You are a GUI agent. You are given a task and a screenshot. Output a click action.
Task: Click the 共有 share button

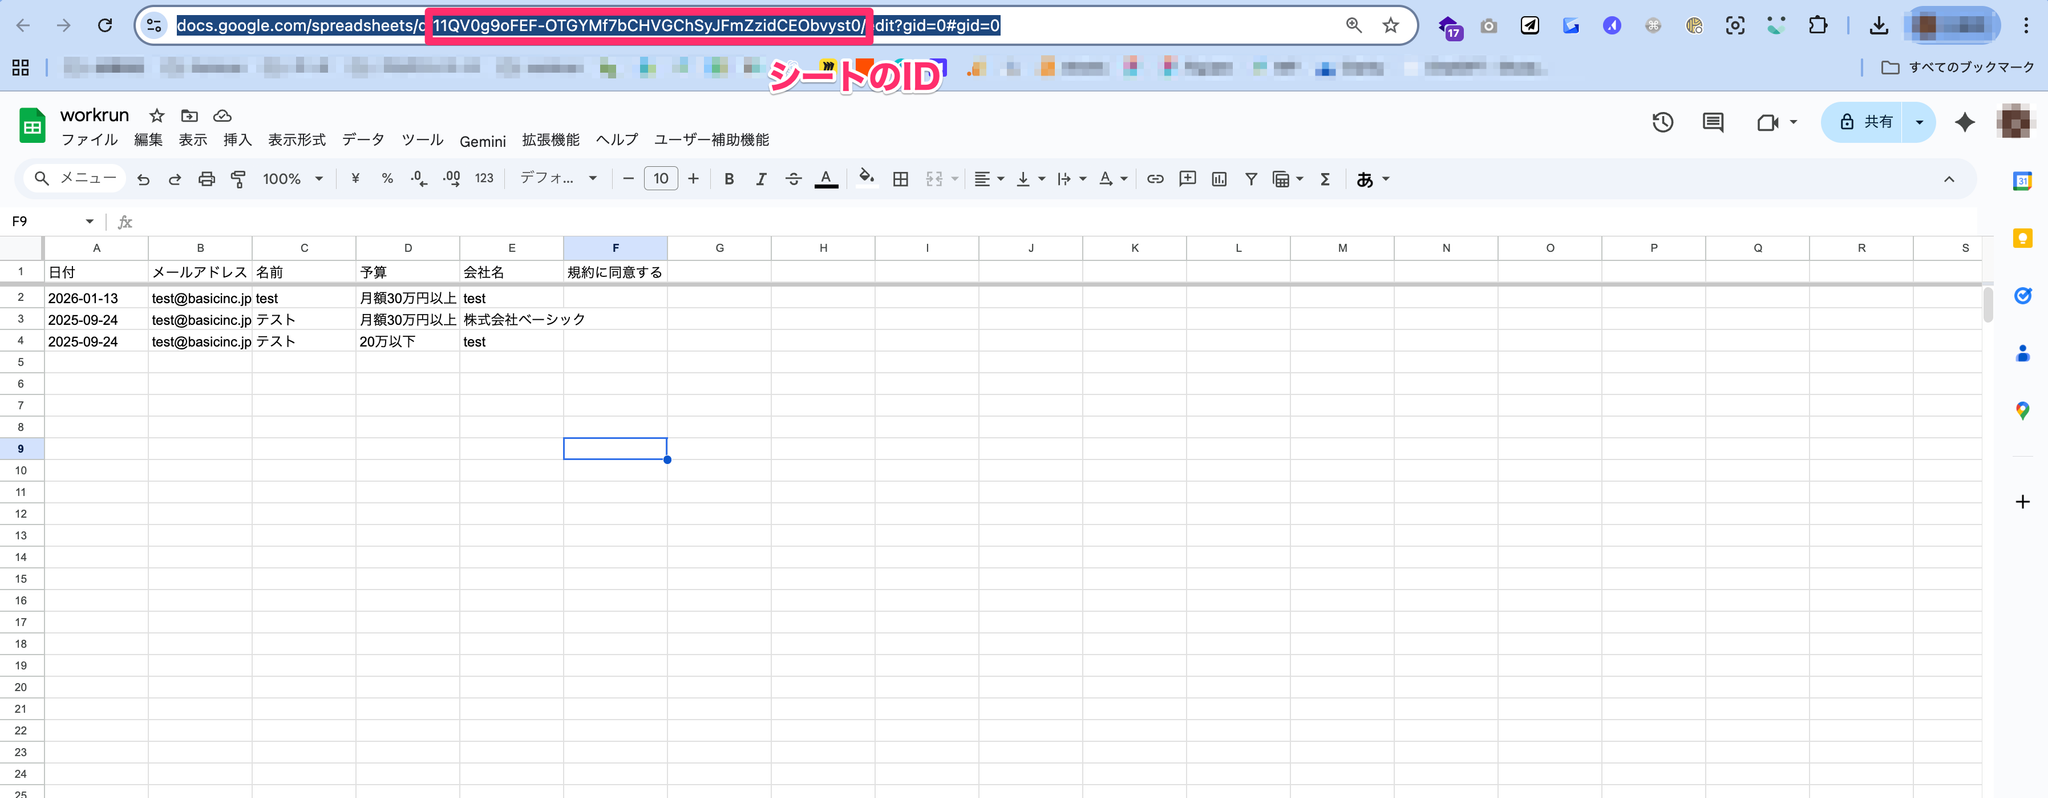click(1865, 122)
